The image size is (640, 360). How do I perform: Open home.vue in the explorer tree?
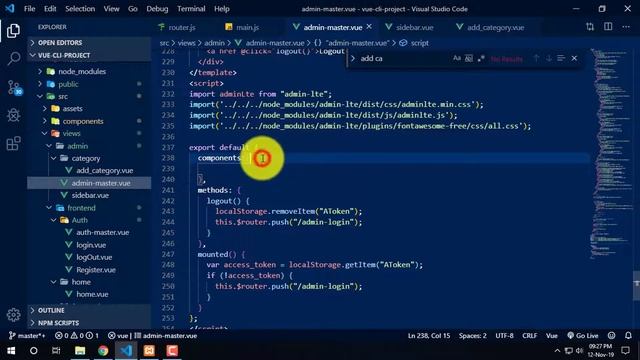(92, 294)
